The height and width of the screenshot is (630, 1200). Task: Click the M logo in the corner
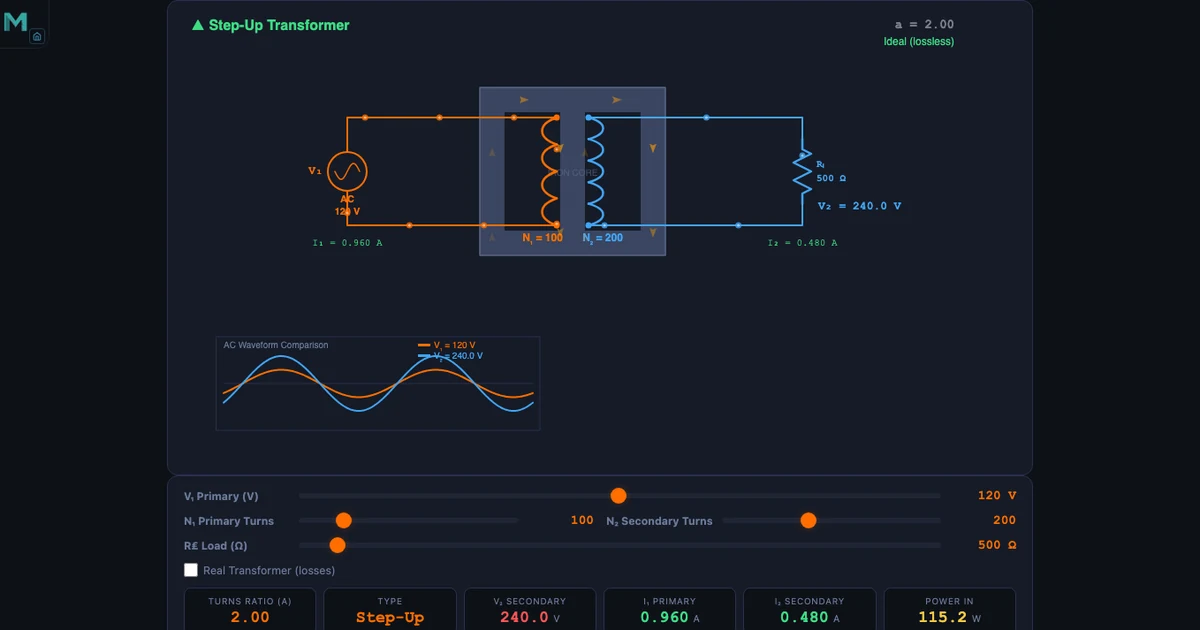point(16,22)
